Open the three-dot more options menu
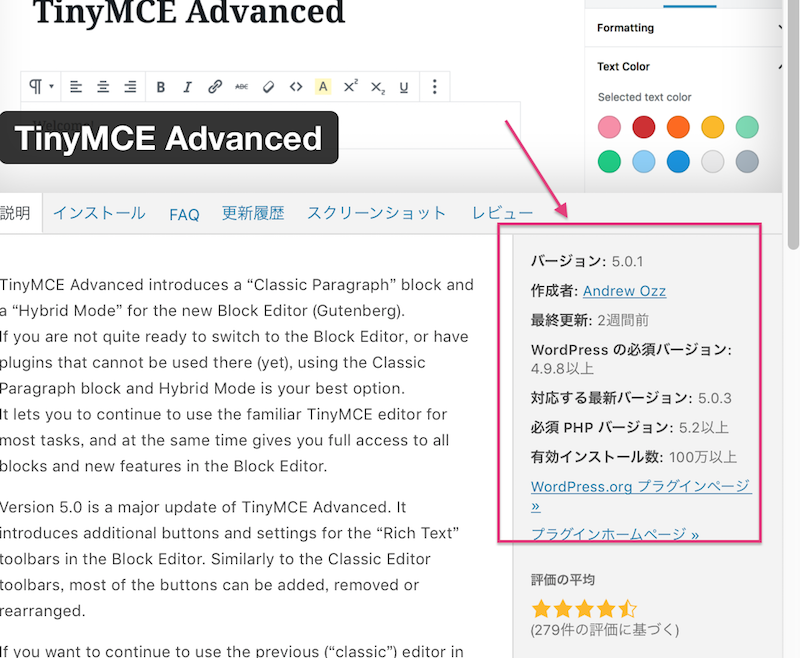Screen dimensions: 800x658 435,86
